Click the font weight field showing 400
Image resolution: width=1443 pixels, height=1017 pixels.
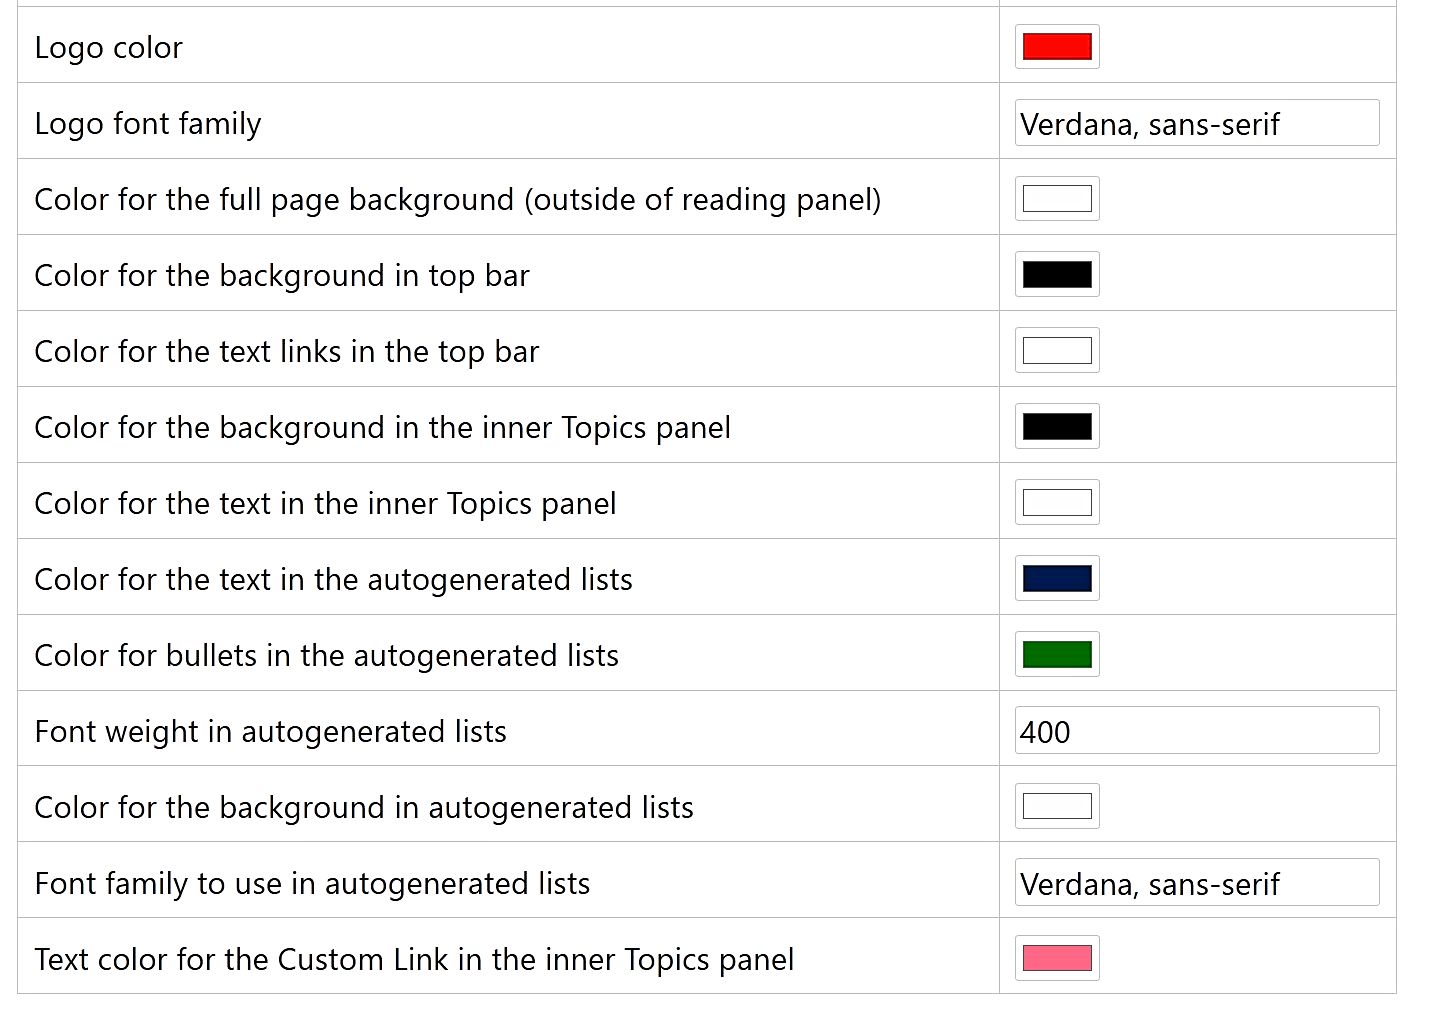coord(1196,731)
